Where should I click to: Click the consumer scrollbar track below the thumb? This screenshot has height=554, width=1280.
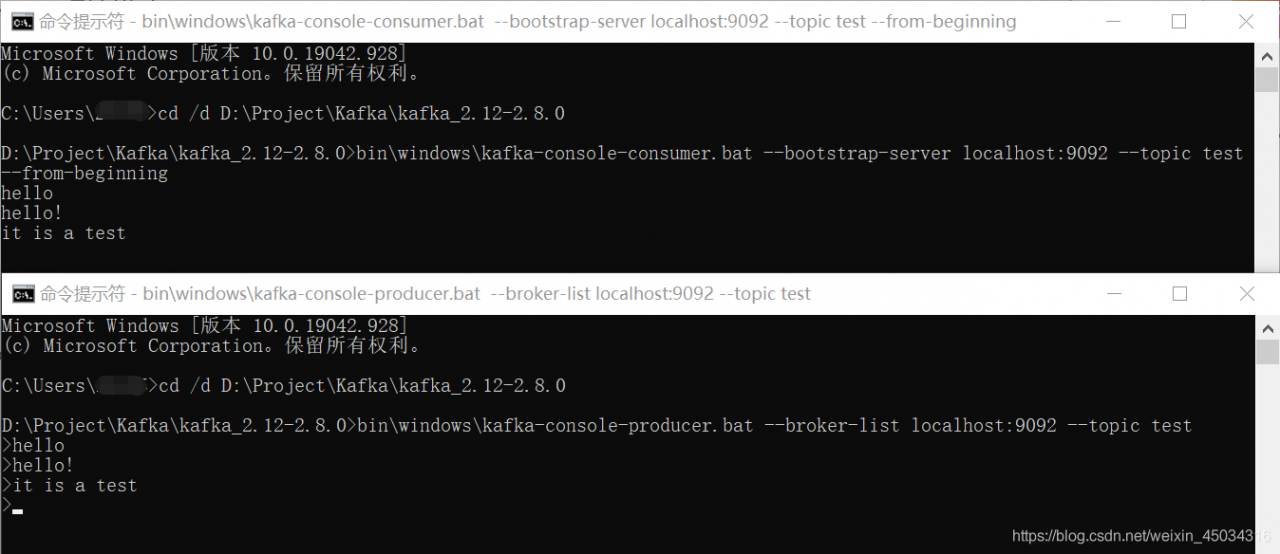[1267, 180]
